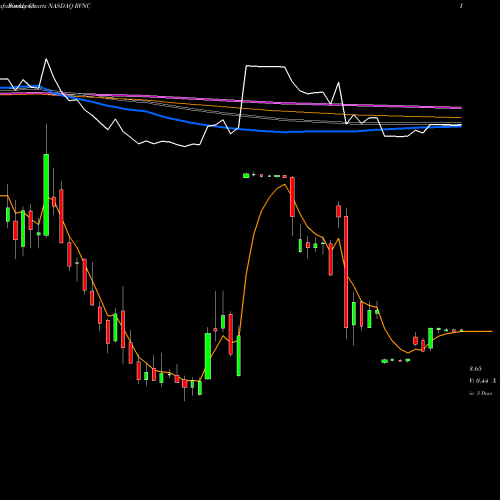Click the 'in 3 Days' label
This screenshot has width=500, height=500.
(x=480, y=393)
